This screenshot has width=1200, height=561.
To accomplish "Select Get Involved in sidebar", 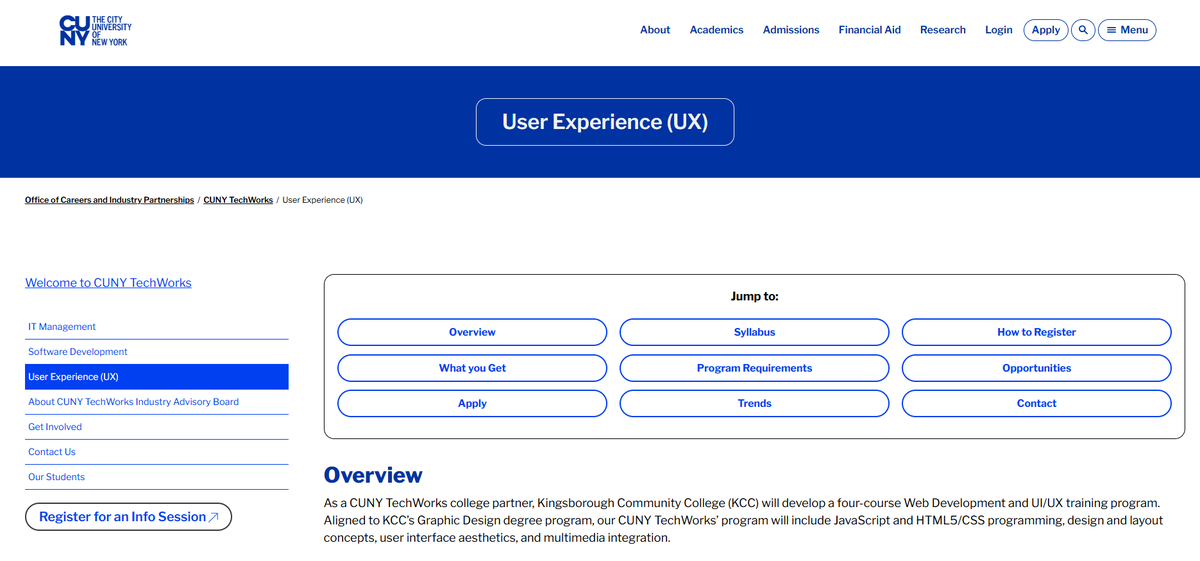I will (157, 427).
